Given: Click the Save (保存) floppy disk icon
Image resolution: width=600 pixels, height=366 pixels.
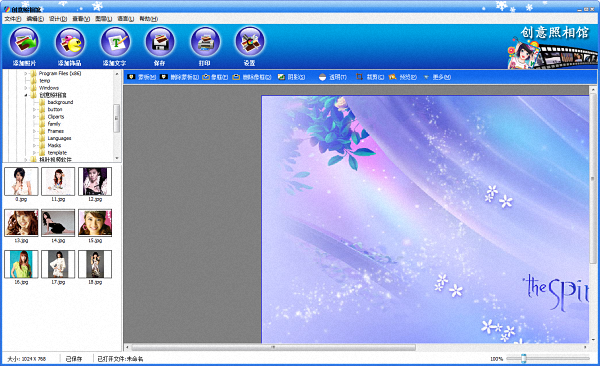Looking at the screenshot, I should 160,42.
